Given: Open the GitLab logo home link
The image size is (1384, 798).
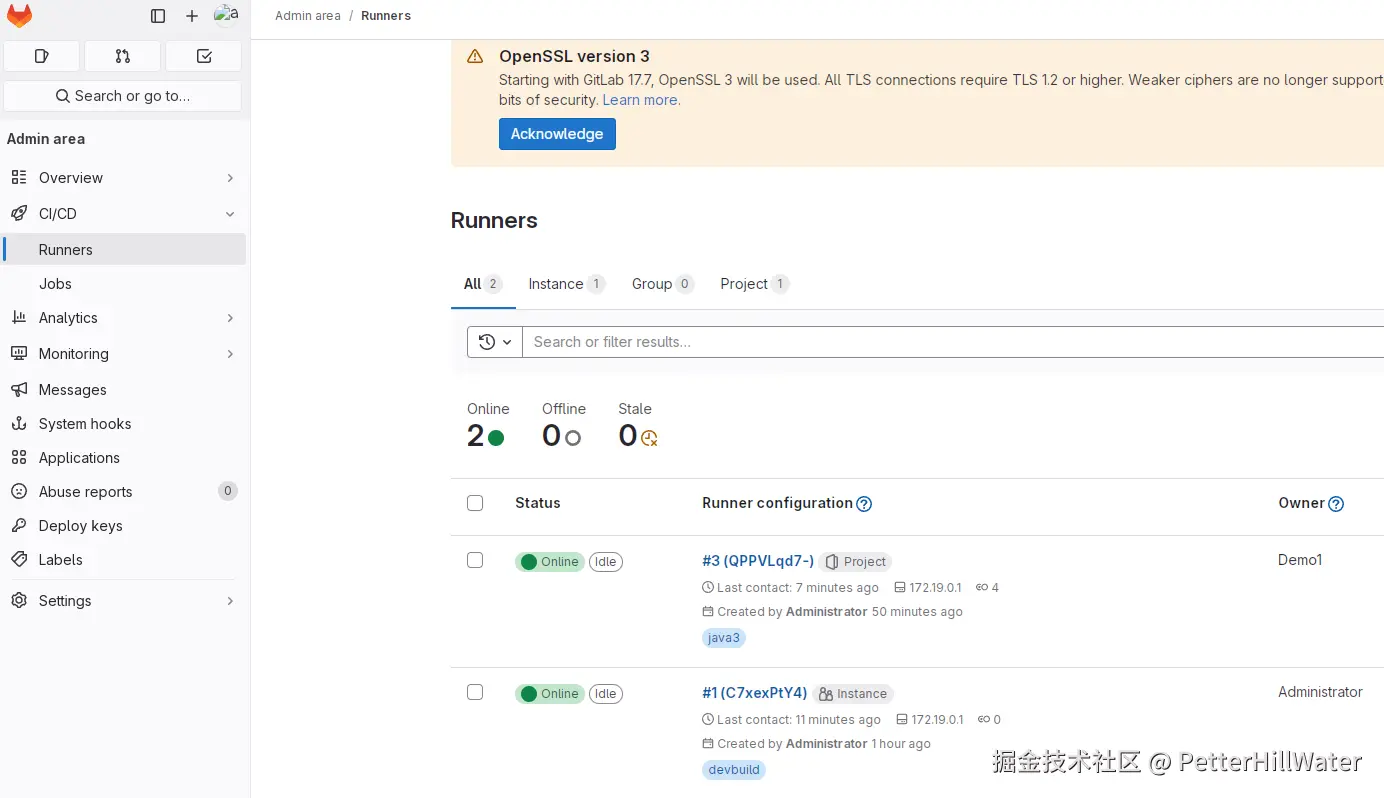Looking at the screenshot, I should [x=20, y=16].
